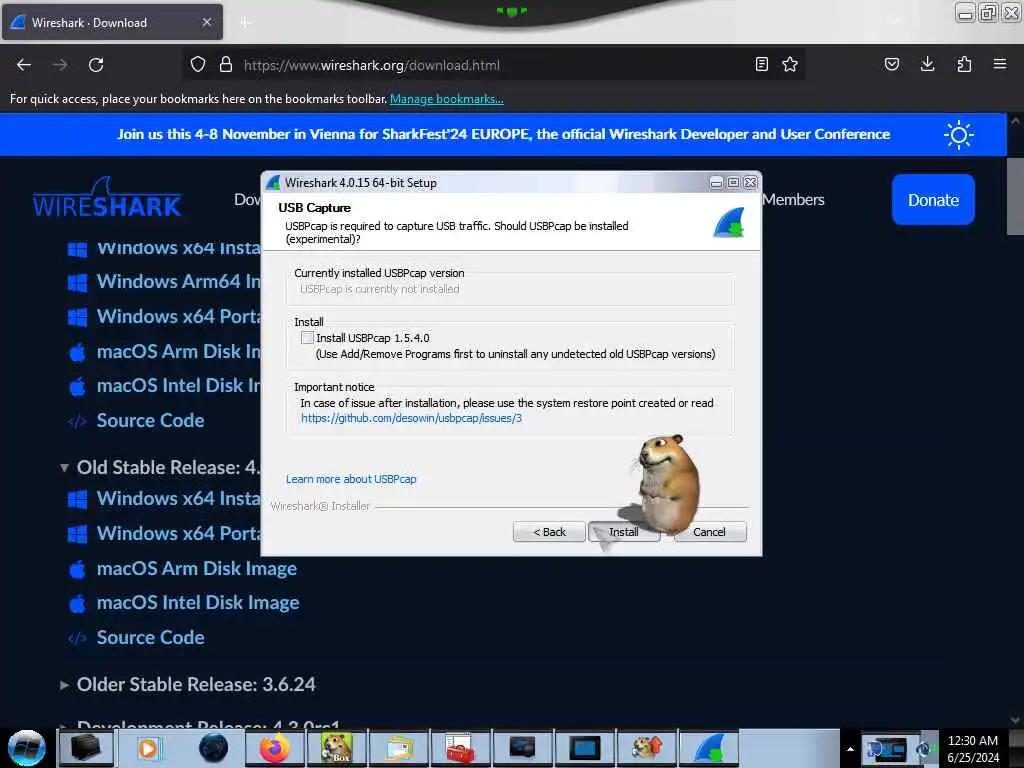Click the SharkFest'24 EUROPE banner
The height and width of the screenshot is (768, 1024).
[x=503, y=135]
